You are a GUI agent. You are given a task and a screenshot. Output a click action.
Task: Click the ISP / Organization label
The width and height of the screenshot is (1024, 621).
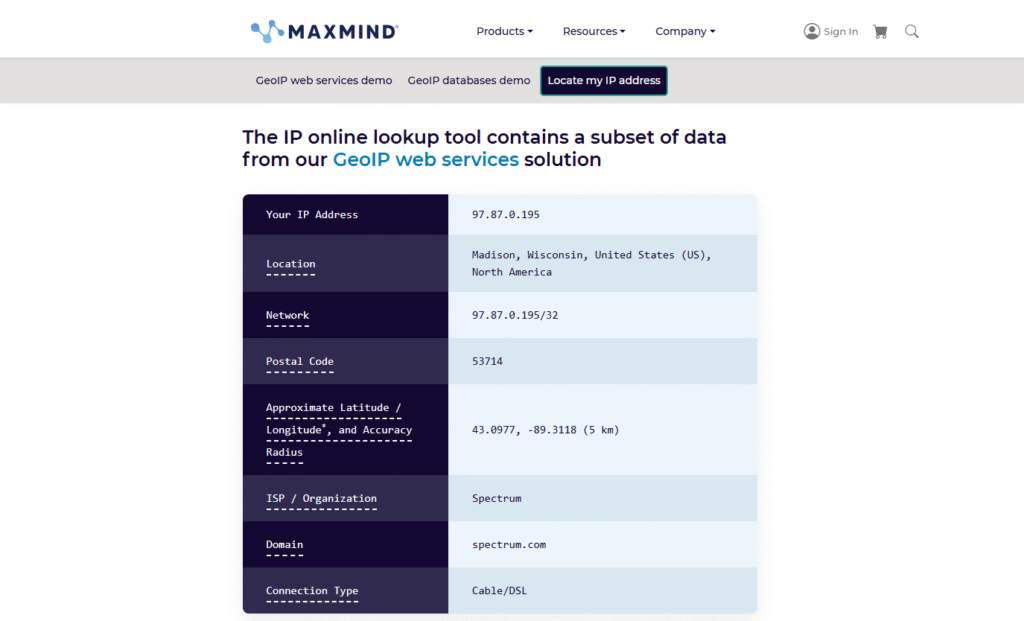point(321,498)
